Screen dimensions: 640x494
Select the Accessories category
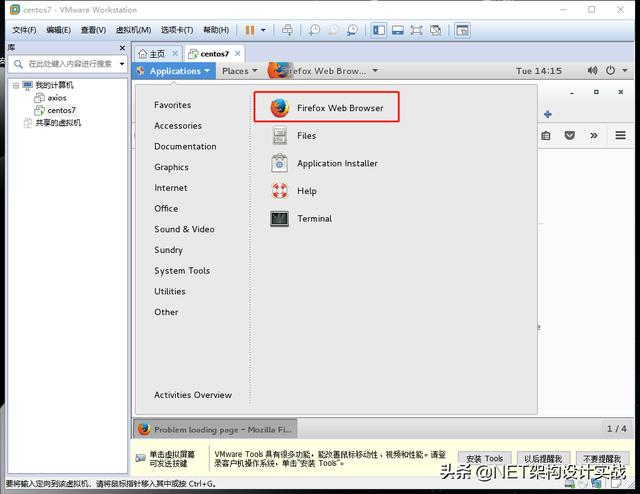pos(178,126)
